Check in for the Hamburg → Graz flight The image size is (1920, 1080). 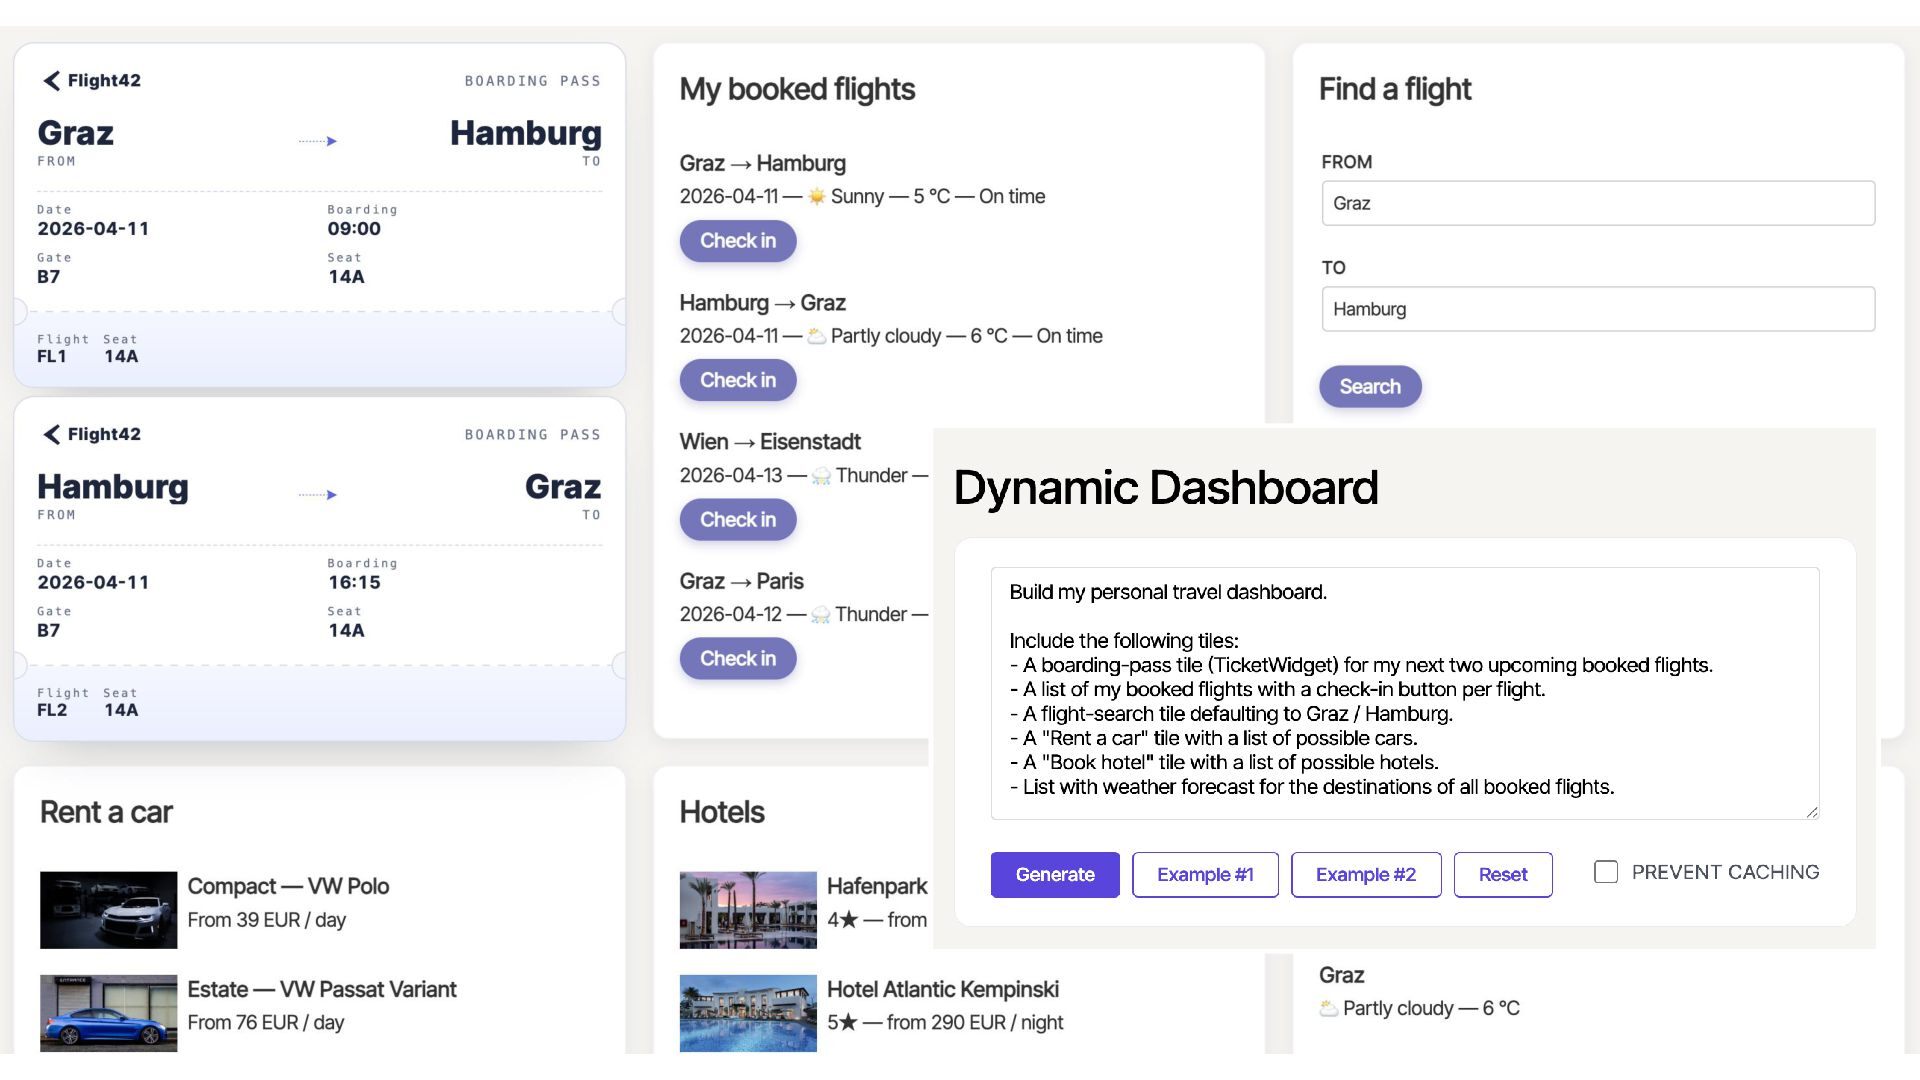738,380
